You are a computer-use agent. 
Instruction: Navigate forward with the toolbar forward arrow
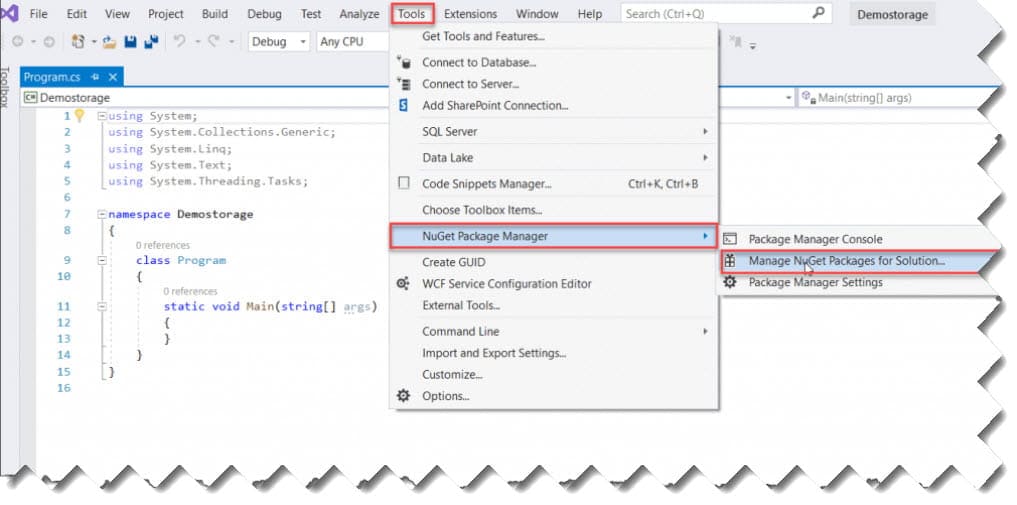pyautogui.click(x=49, y=41)
